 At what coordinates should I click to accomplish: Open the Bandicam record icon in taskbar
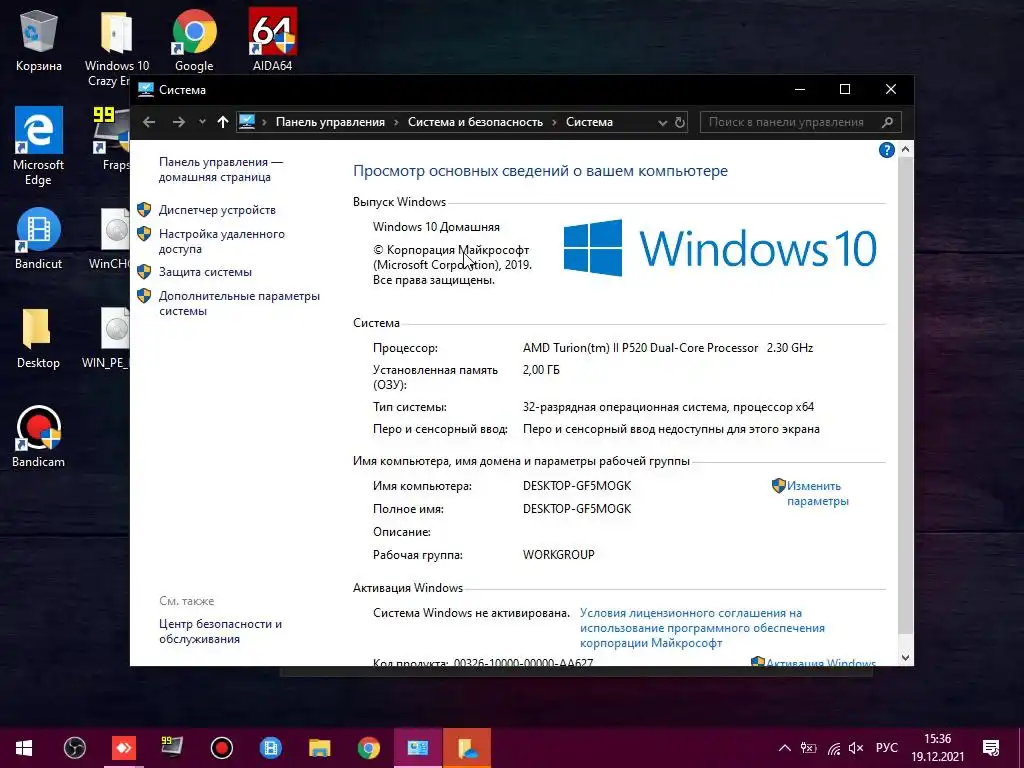[221, 748]
